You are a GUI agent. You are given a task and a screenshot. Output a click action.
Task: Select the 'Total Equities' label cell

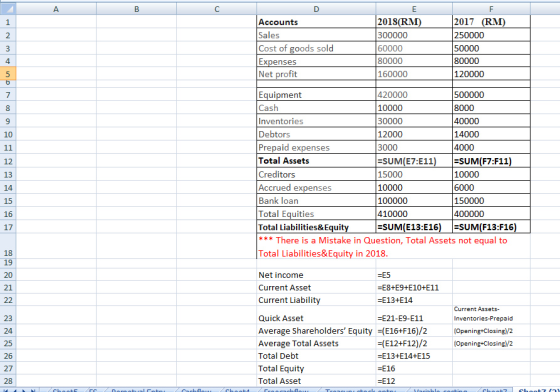[x=316, y=214]
